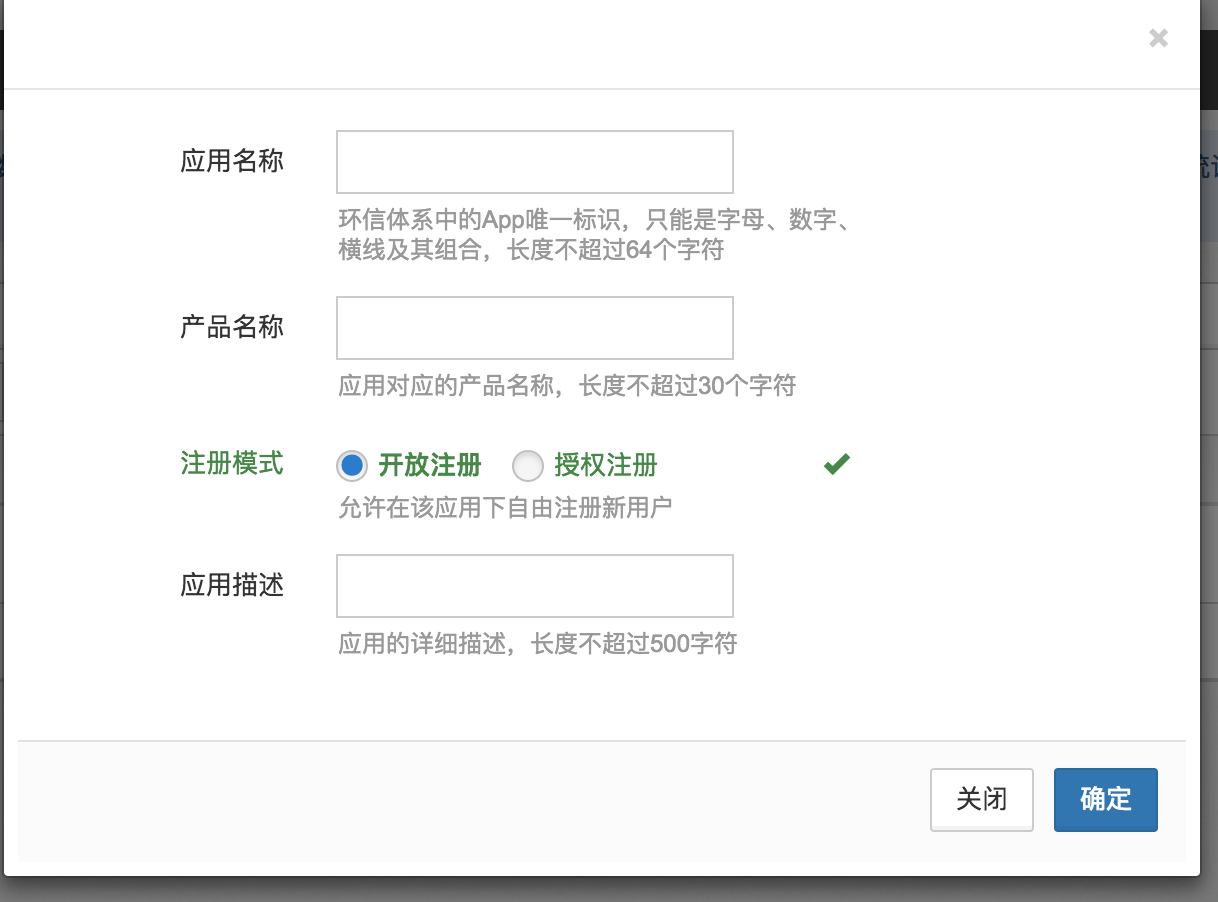Image resolution: width=1218 pixels, height=902 pixels.
Task: Click the 产品名称 field label
Action: click(x=232, y=327)
